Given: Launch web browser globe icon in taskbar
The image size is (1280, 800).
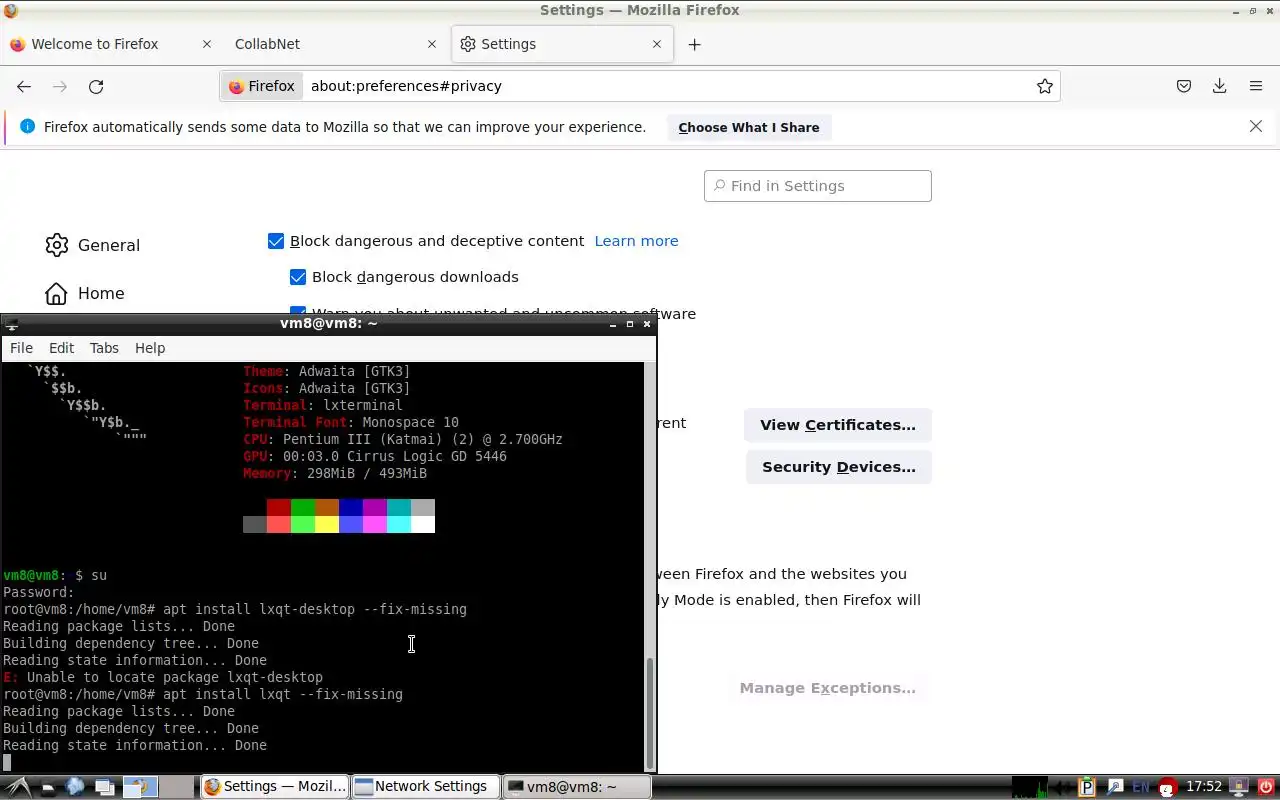Looking at the screenshot, I should 75,787.
